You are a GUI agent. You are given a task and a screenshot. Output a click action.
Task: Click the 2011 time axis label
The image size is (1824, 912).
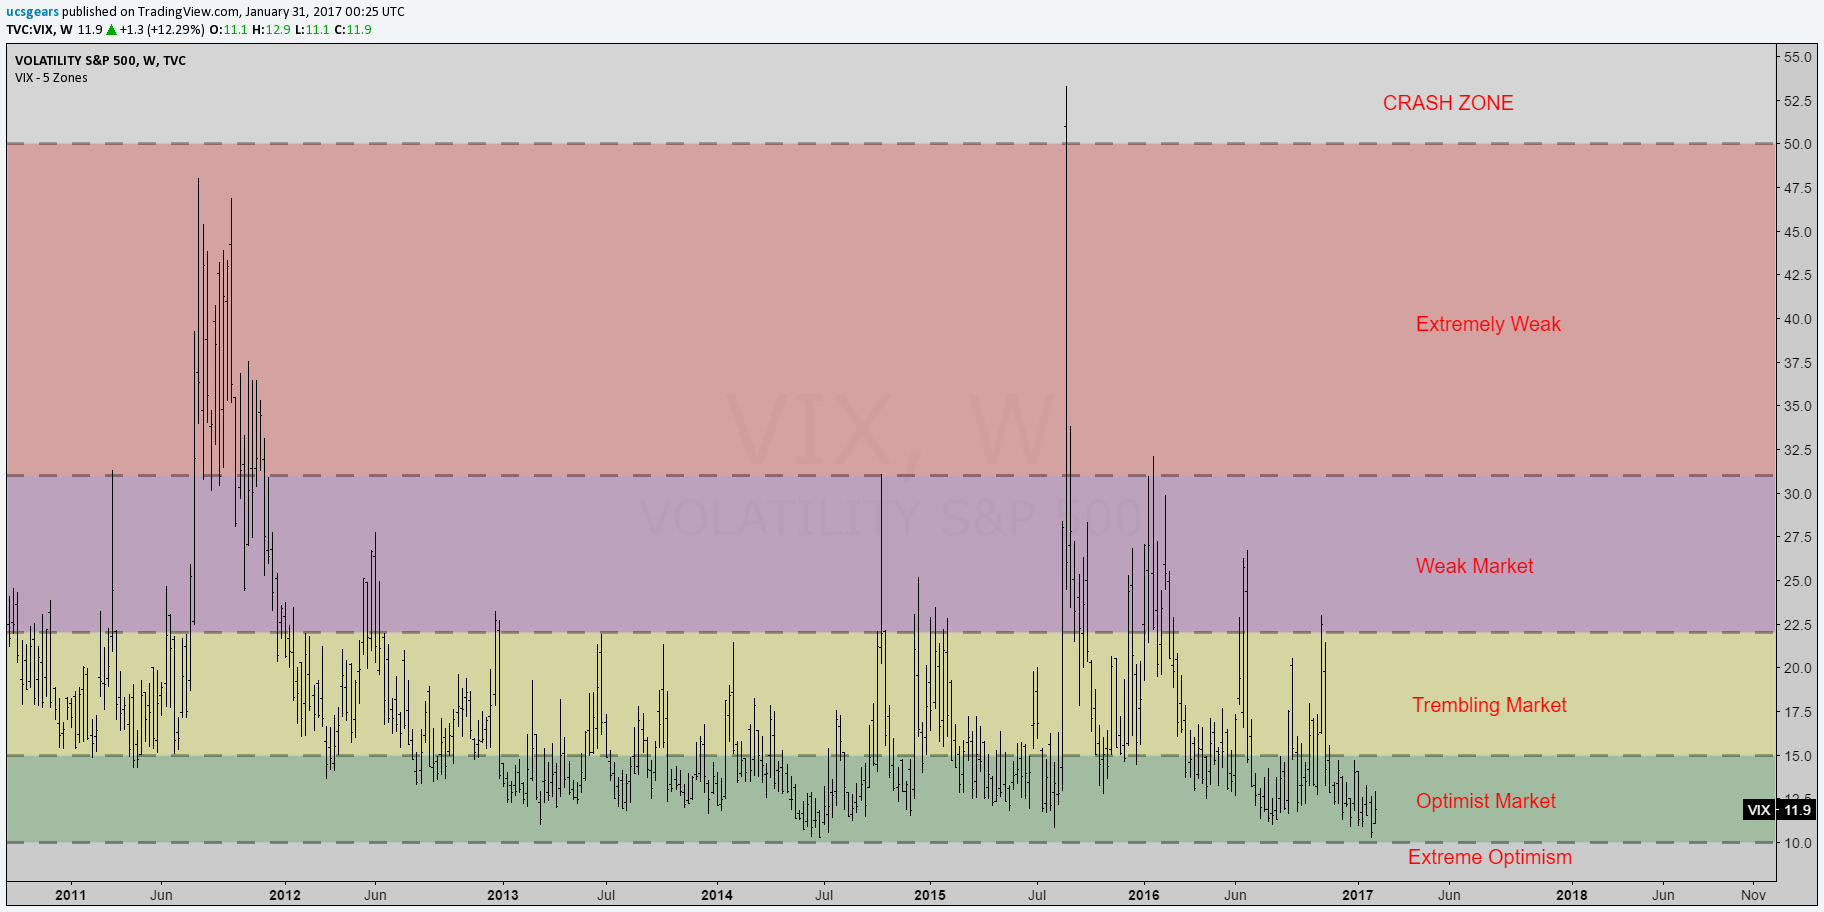[x=71, y=895]
